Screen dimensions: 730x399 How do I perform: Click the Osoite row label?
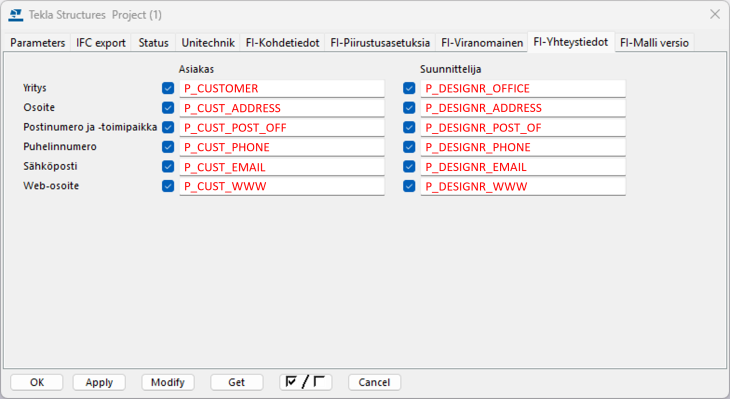tap(39, 108)
